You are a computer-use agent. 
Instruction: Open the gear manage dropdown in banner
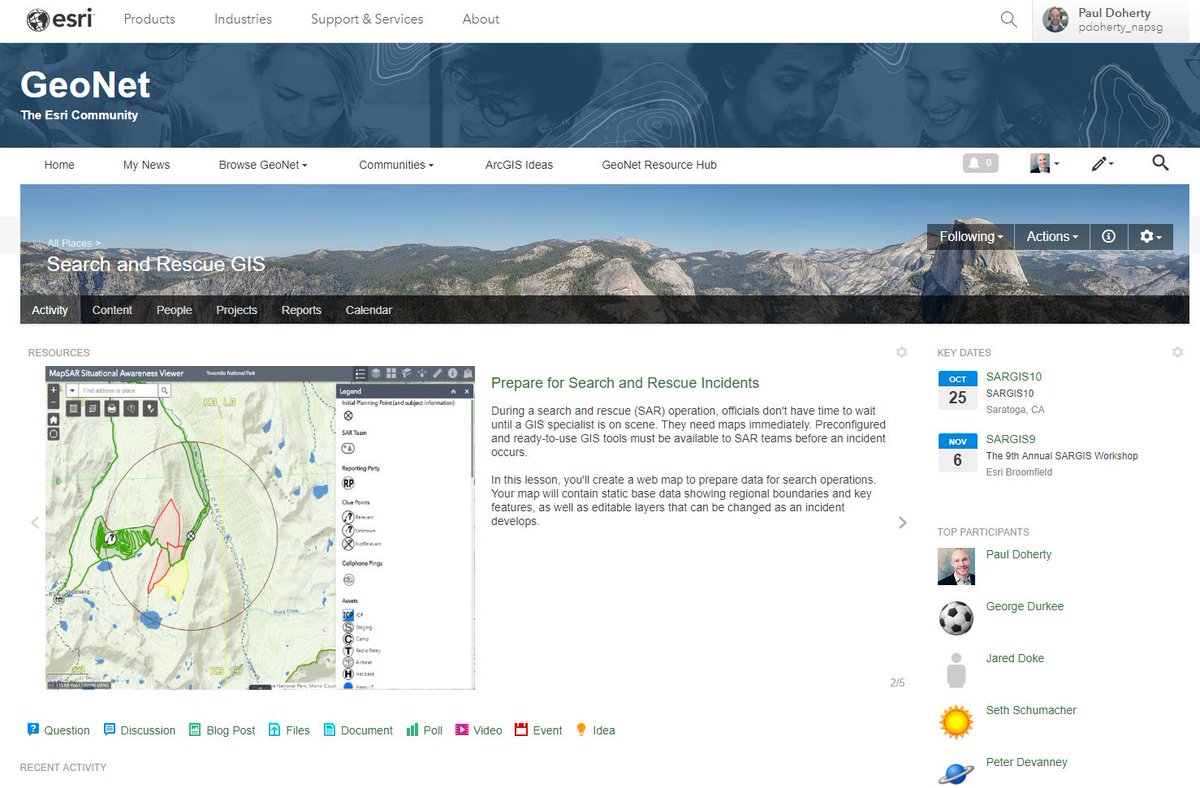click(x=1150, y=237)
